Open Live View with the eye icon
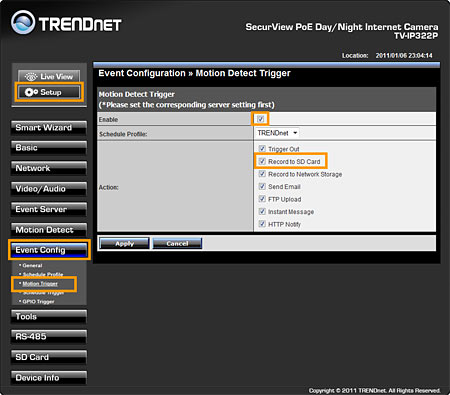Screen dimensions: 450x395 coord(49,76)
